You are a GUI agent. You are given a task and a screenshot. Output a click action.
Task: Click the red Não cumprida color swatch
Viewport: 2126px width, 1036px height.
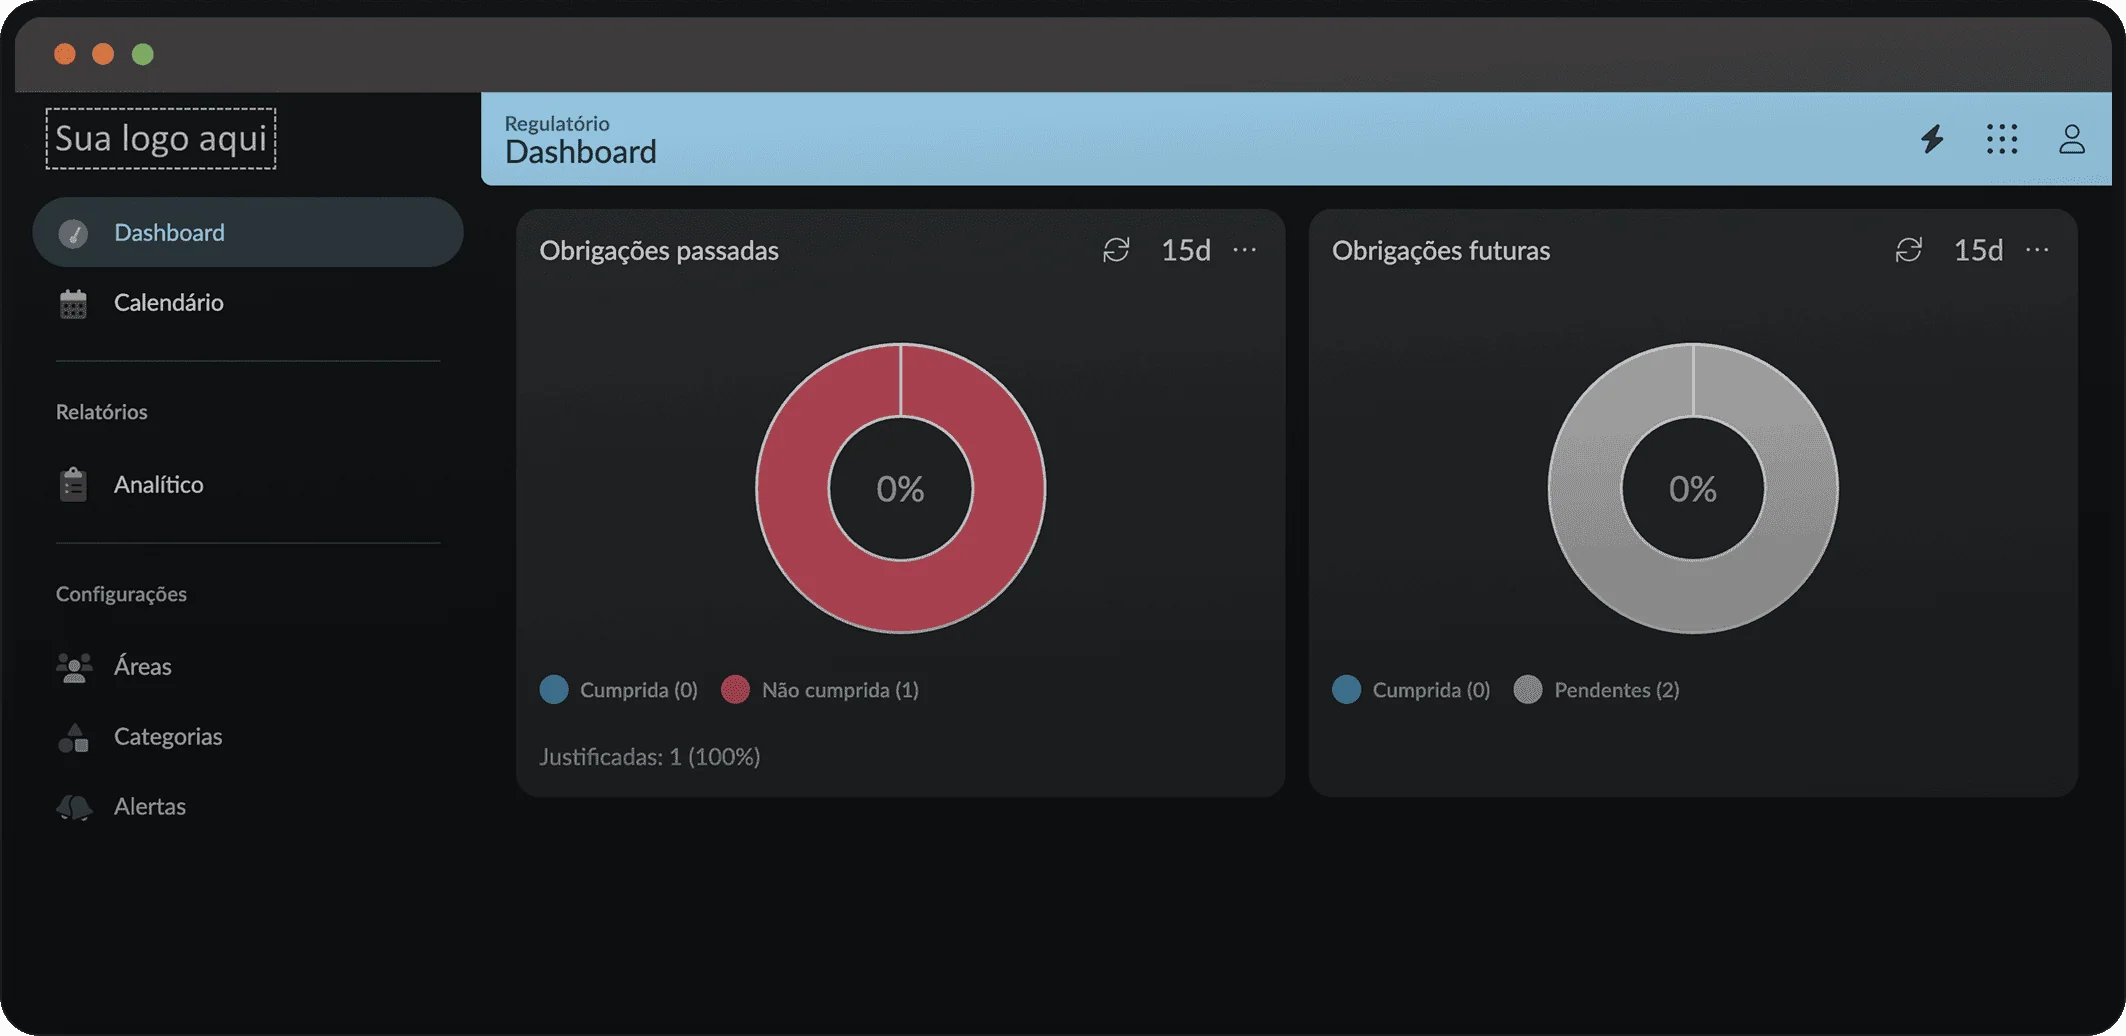(735, 690)
